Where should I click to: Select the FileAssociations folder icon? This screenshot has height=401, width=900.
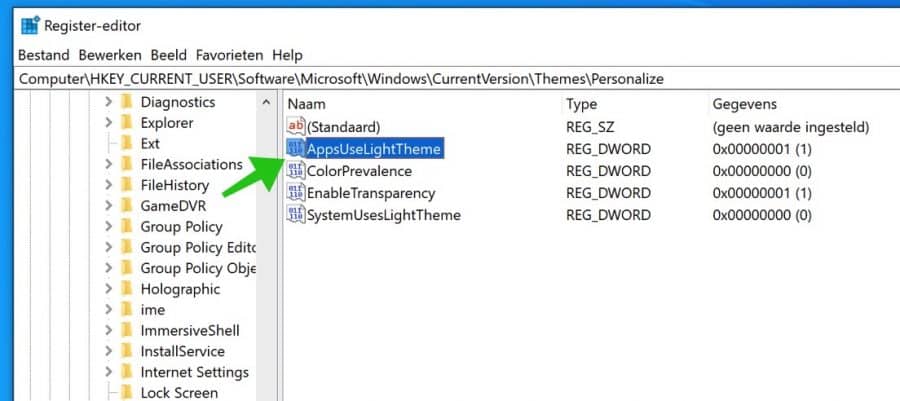point(127,164)
